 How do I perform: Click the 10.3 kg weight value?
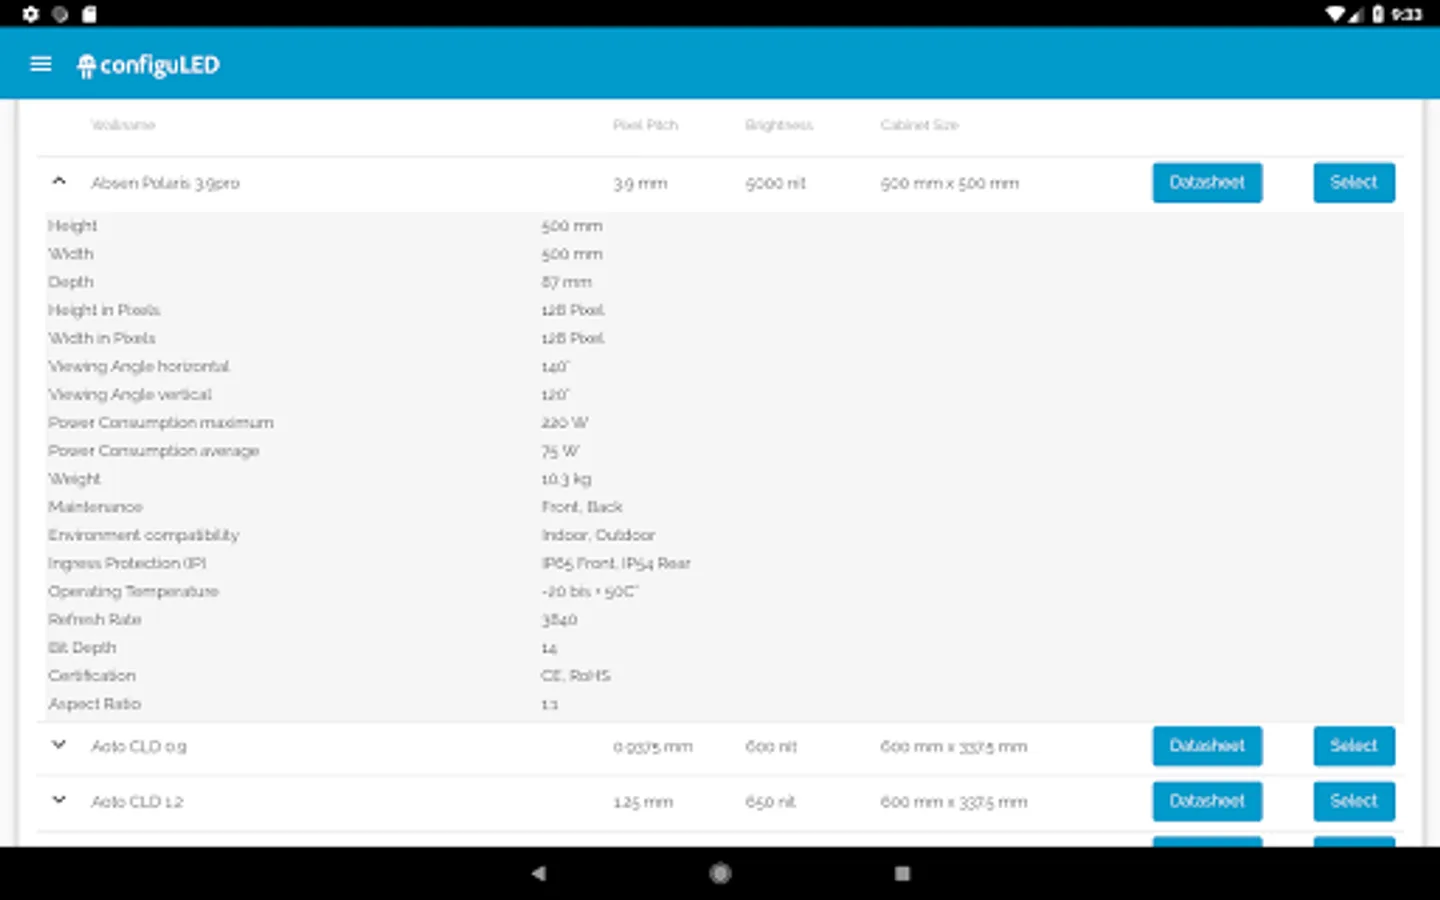pyautogui.click(x=566, y=479)
